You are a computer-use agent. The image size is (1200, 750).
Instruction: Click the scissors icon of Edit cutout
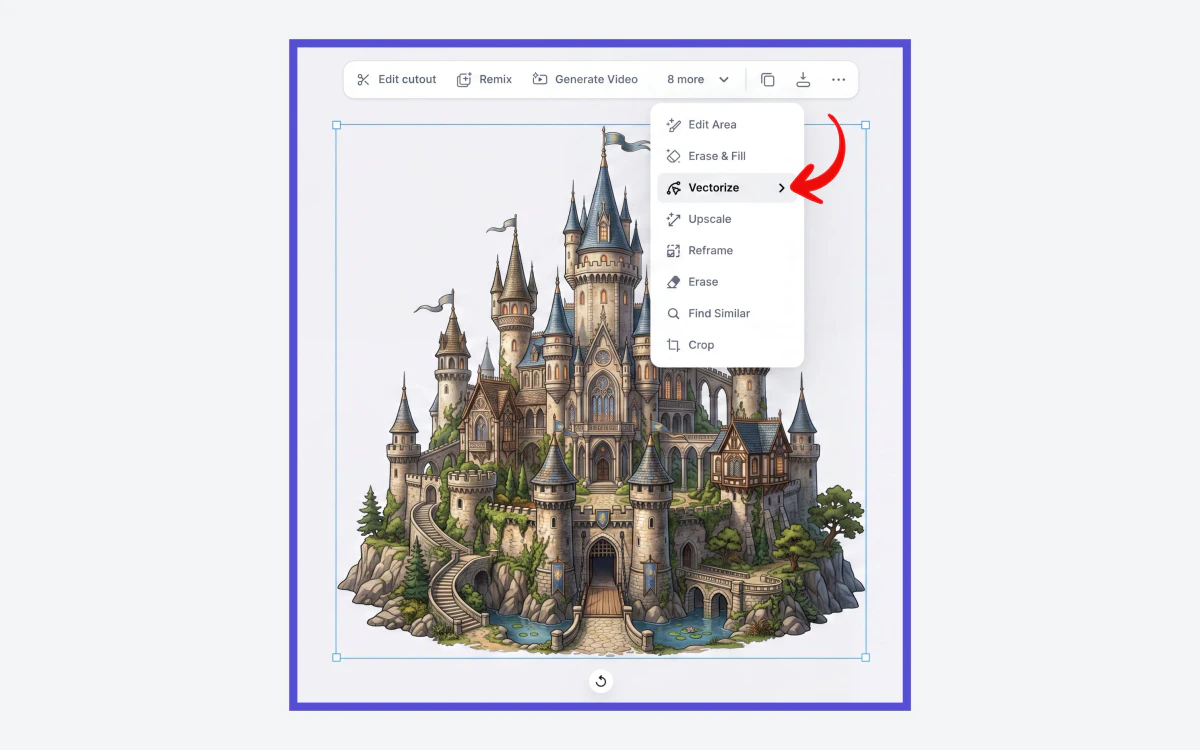point(364,79)
